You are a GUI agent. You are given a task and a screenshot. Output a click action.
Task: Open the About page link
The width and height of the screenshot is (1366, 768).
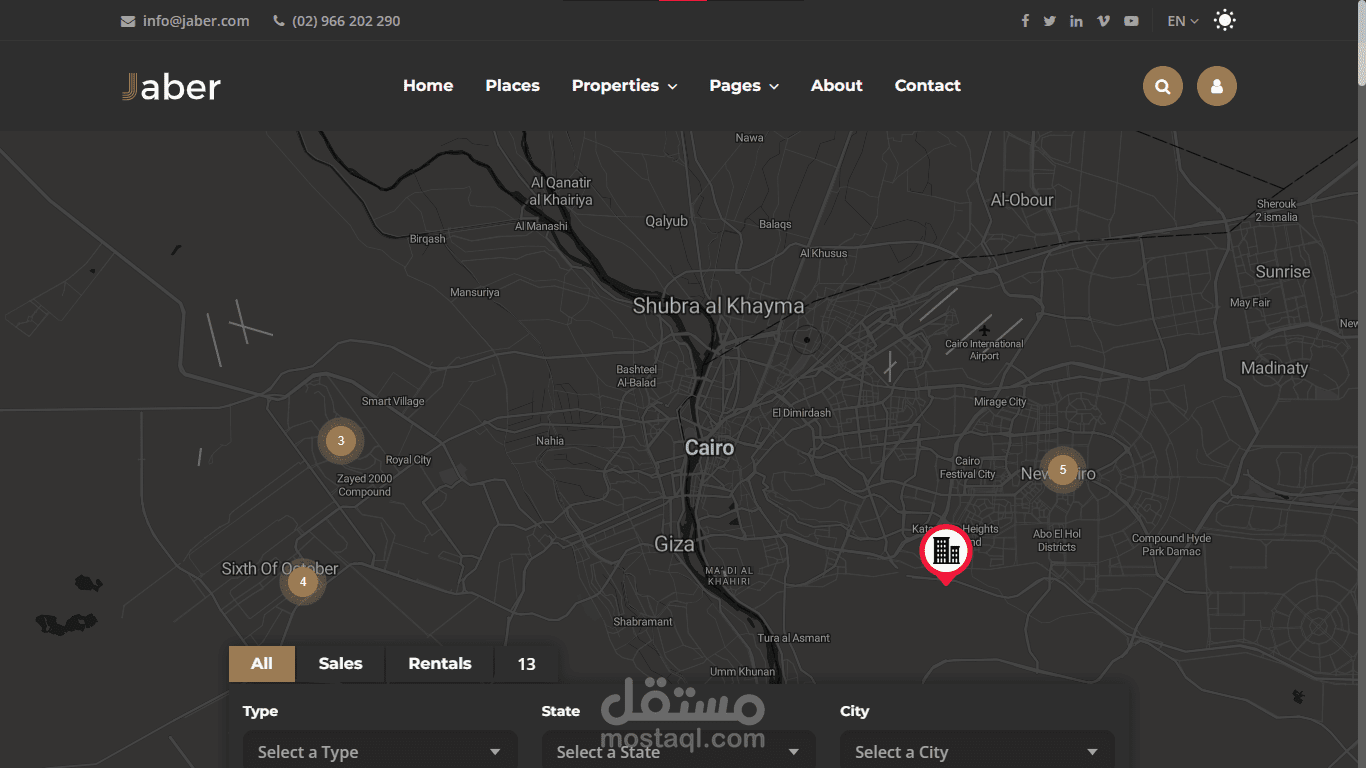coord(837,86)
